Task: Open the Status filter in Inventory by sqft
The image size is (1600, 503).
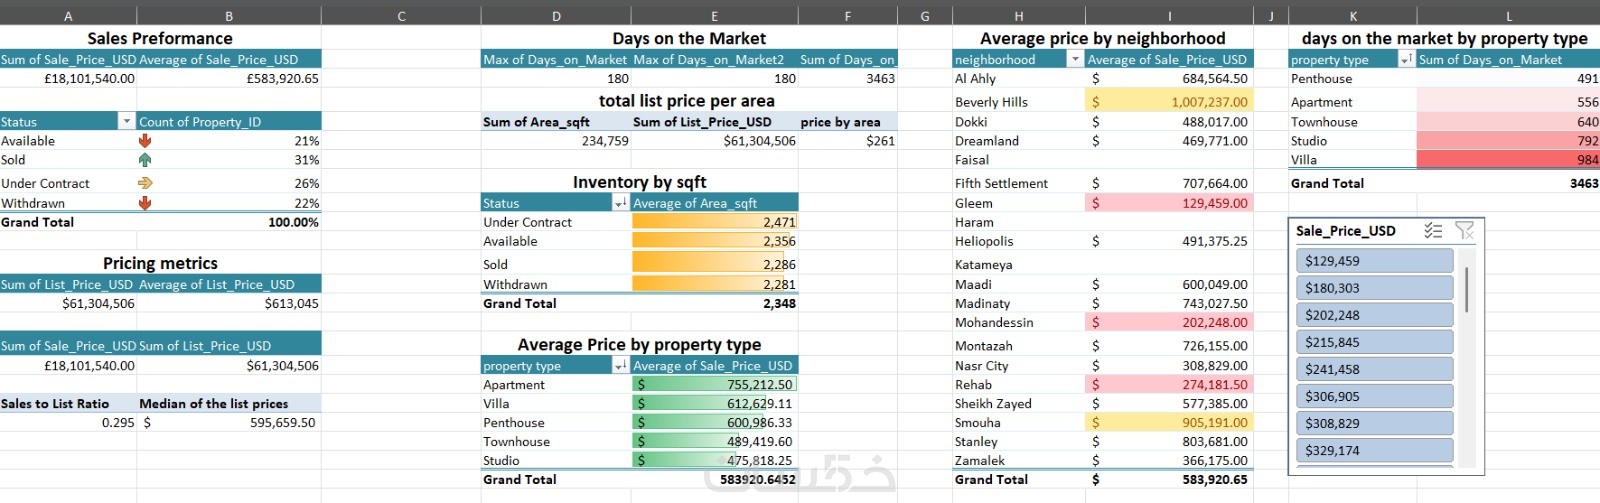Action: pos(621,203)
